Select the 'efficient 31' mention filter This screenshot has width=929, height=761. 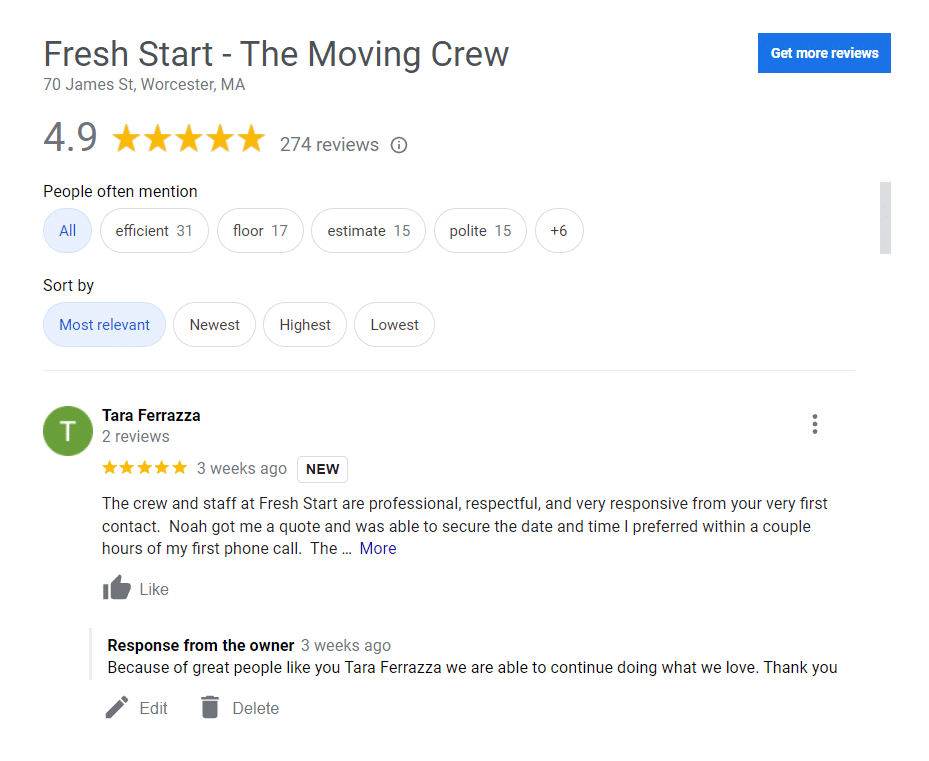(x=154, y=230)
